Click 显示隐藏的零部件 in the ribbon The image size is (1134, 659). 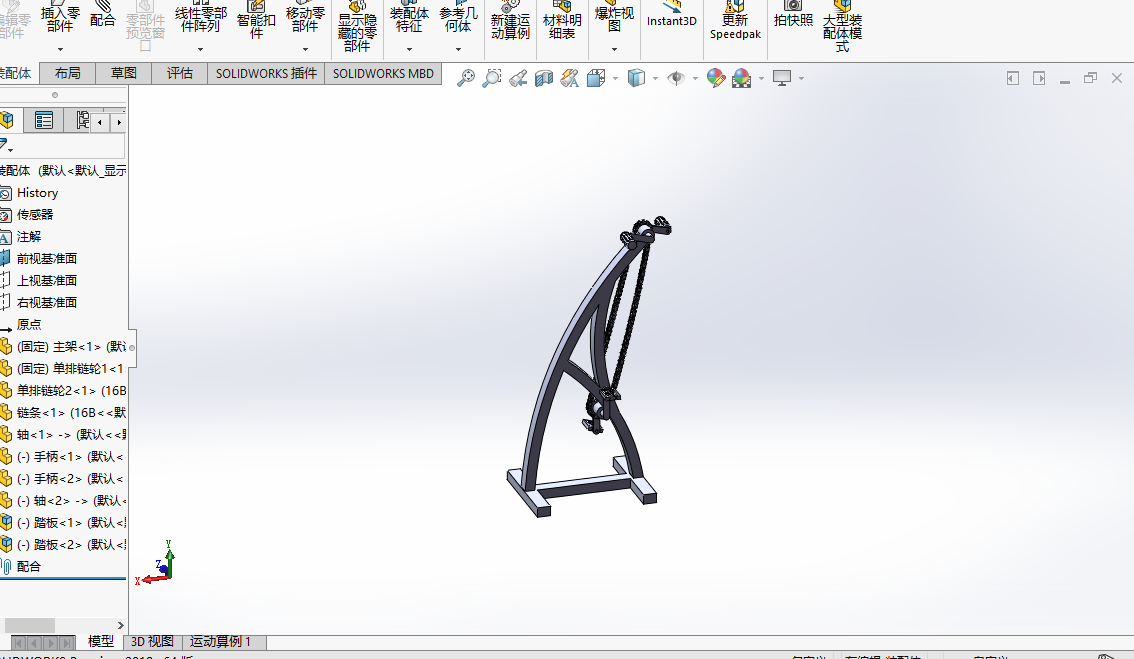357,27
